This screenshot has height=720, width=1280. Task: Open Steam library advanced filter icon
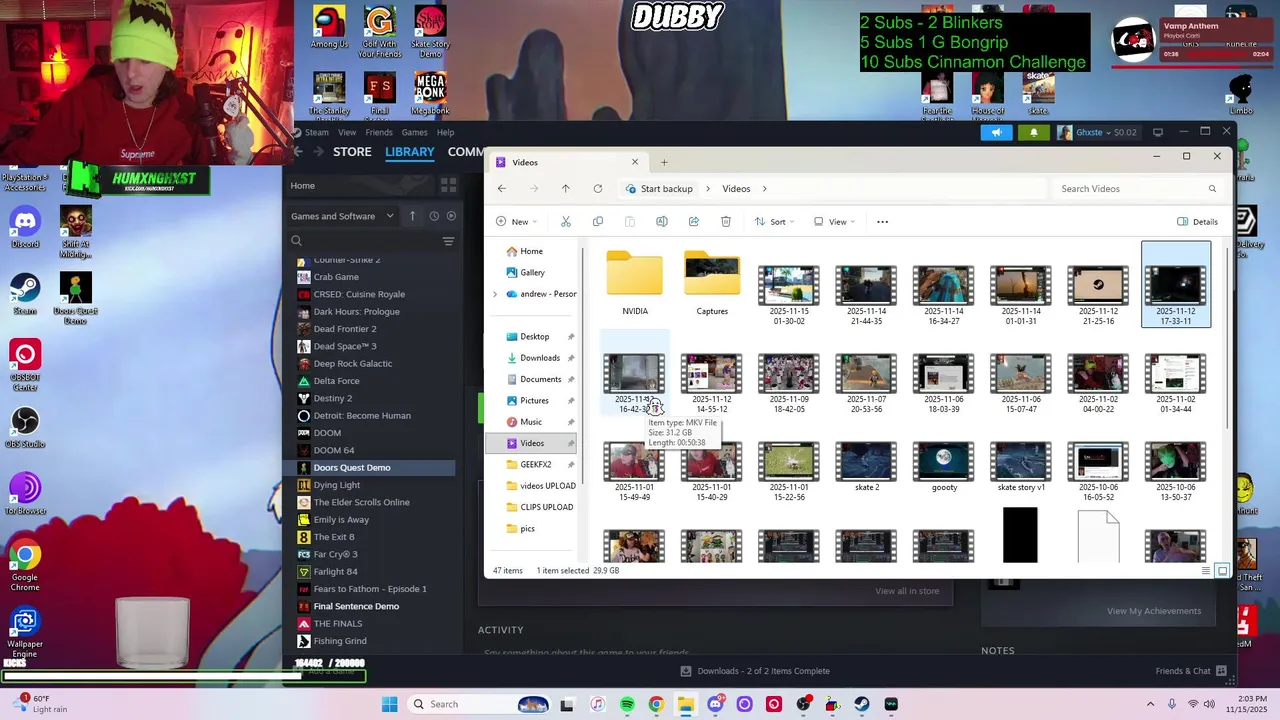click(x=448, y=241)
